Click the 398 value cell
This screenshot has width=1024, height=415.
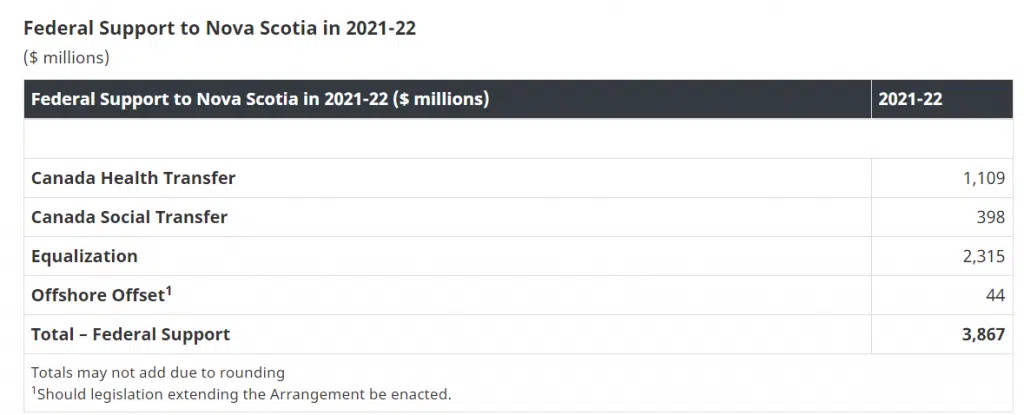point(990,217)
